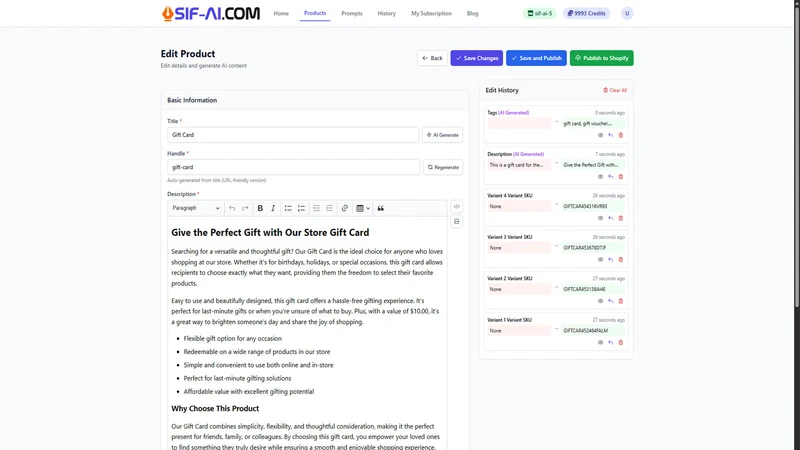Go to the Home tab
Viewport: 800px width, 450px height.
click(281, 13)
